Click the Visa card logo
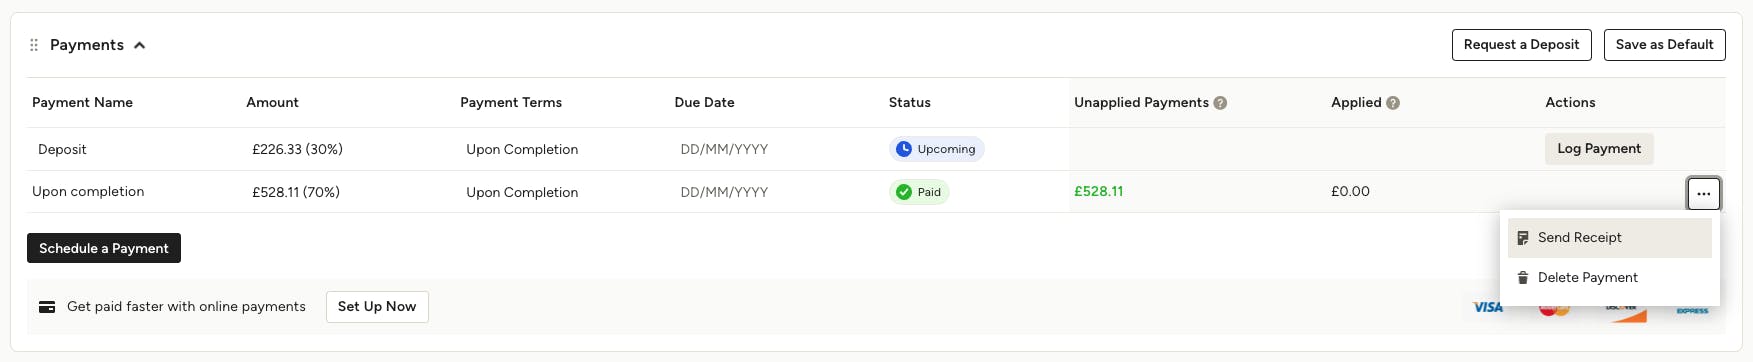The image size is (1753, 362). 1487,308
